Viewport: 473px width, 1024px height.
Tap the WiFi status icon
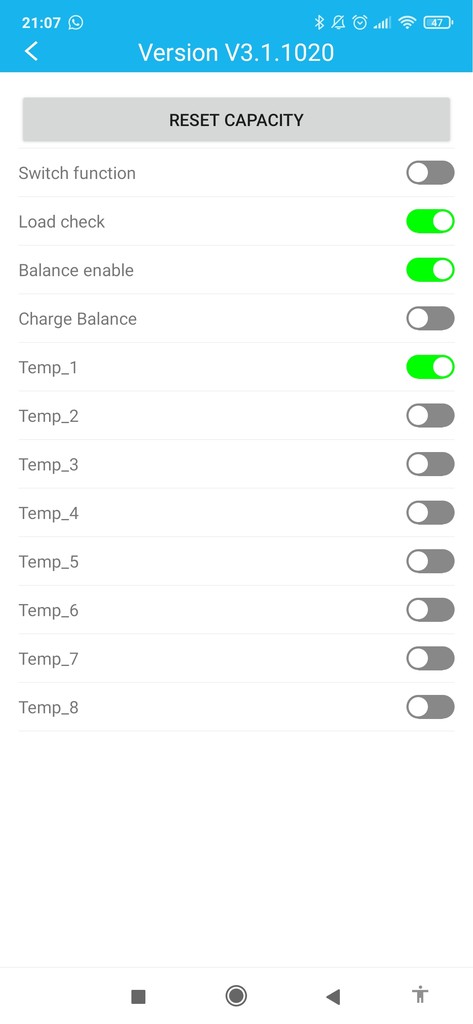(x=408, y=23)
